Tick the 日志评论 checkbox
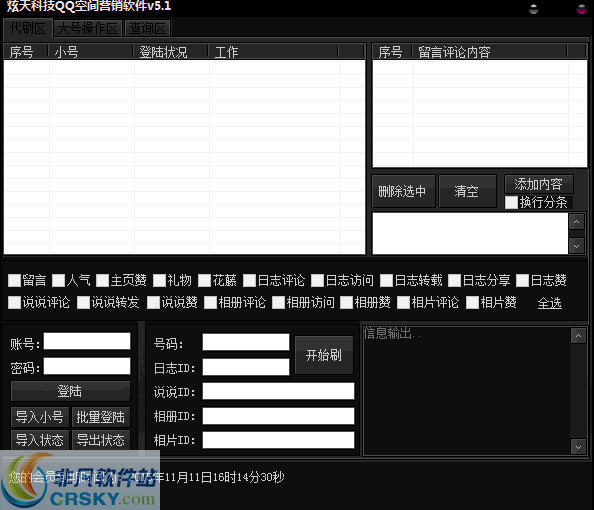The height and width of the screenshot is (510, 594). coord(249,280)
